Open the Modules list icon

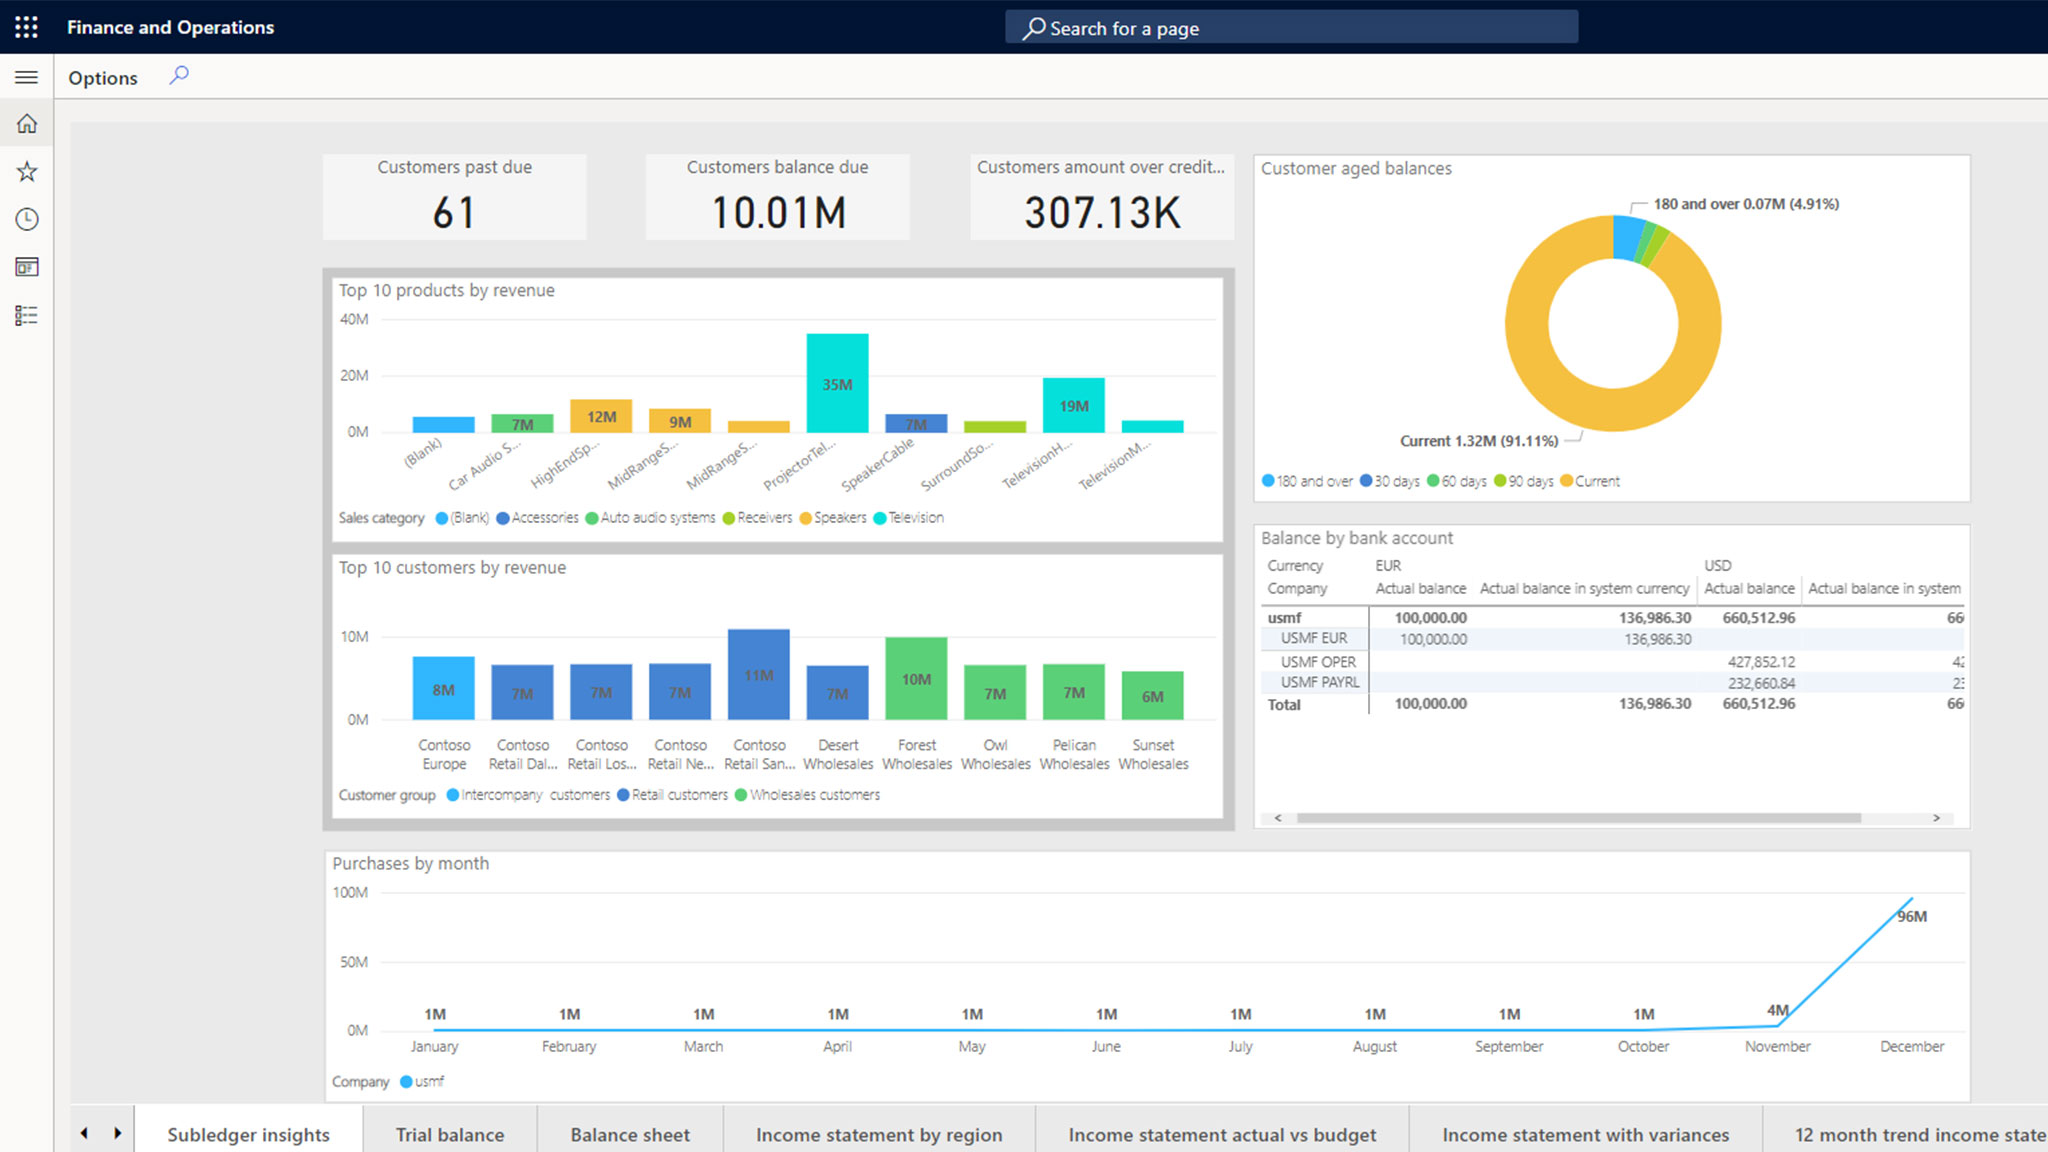click(27, 316)
